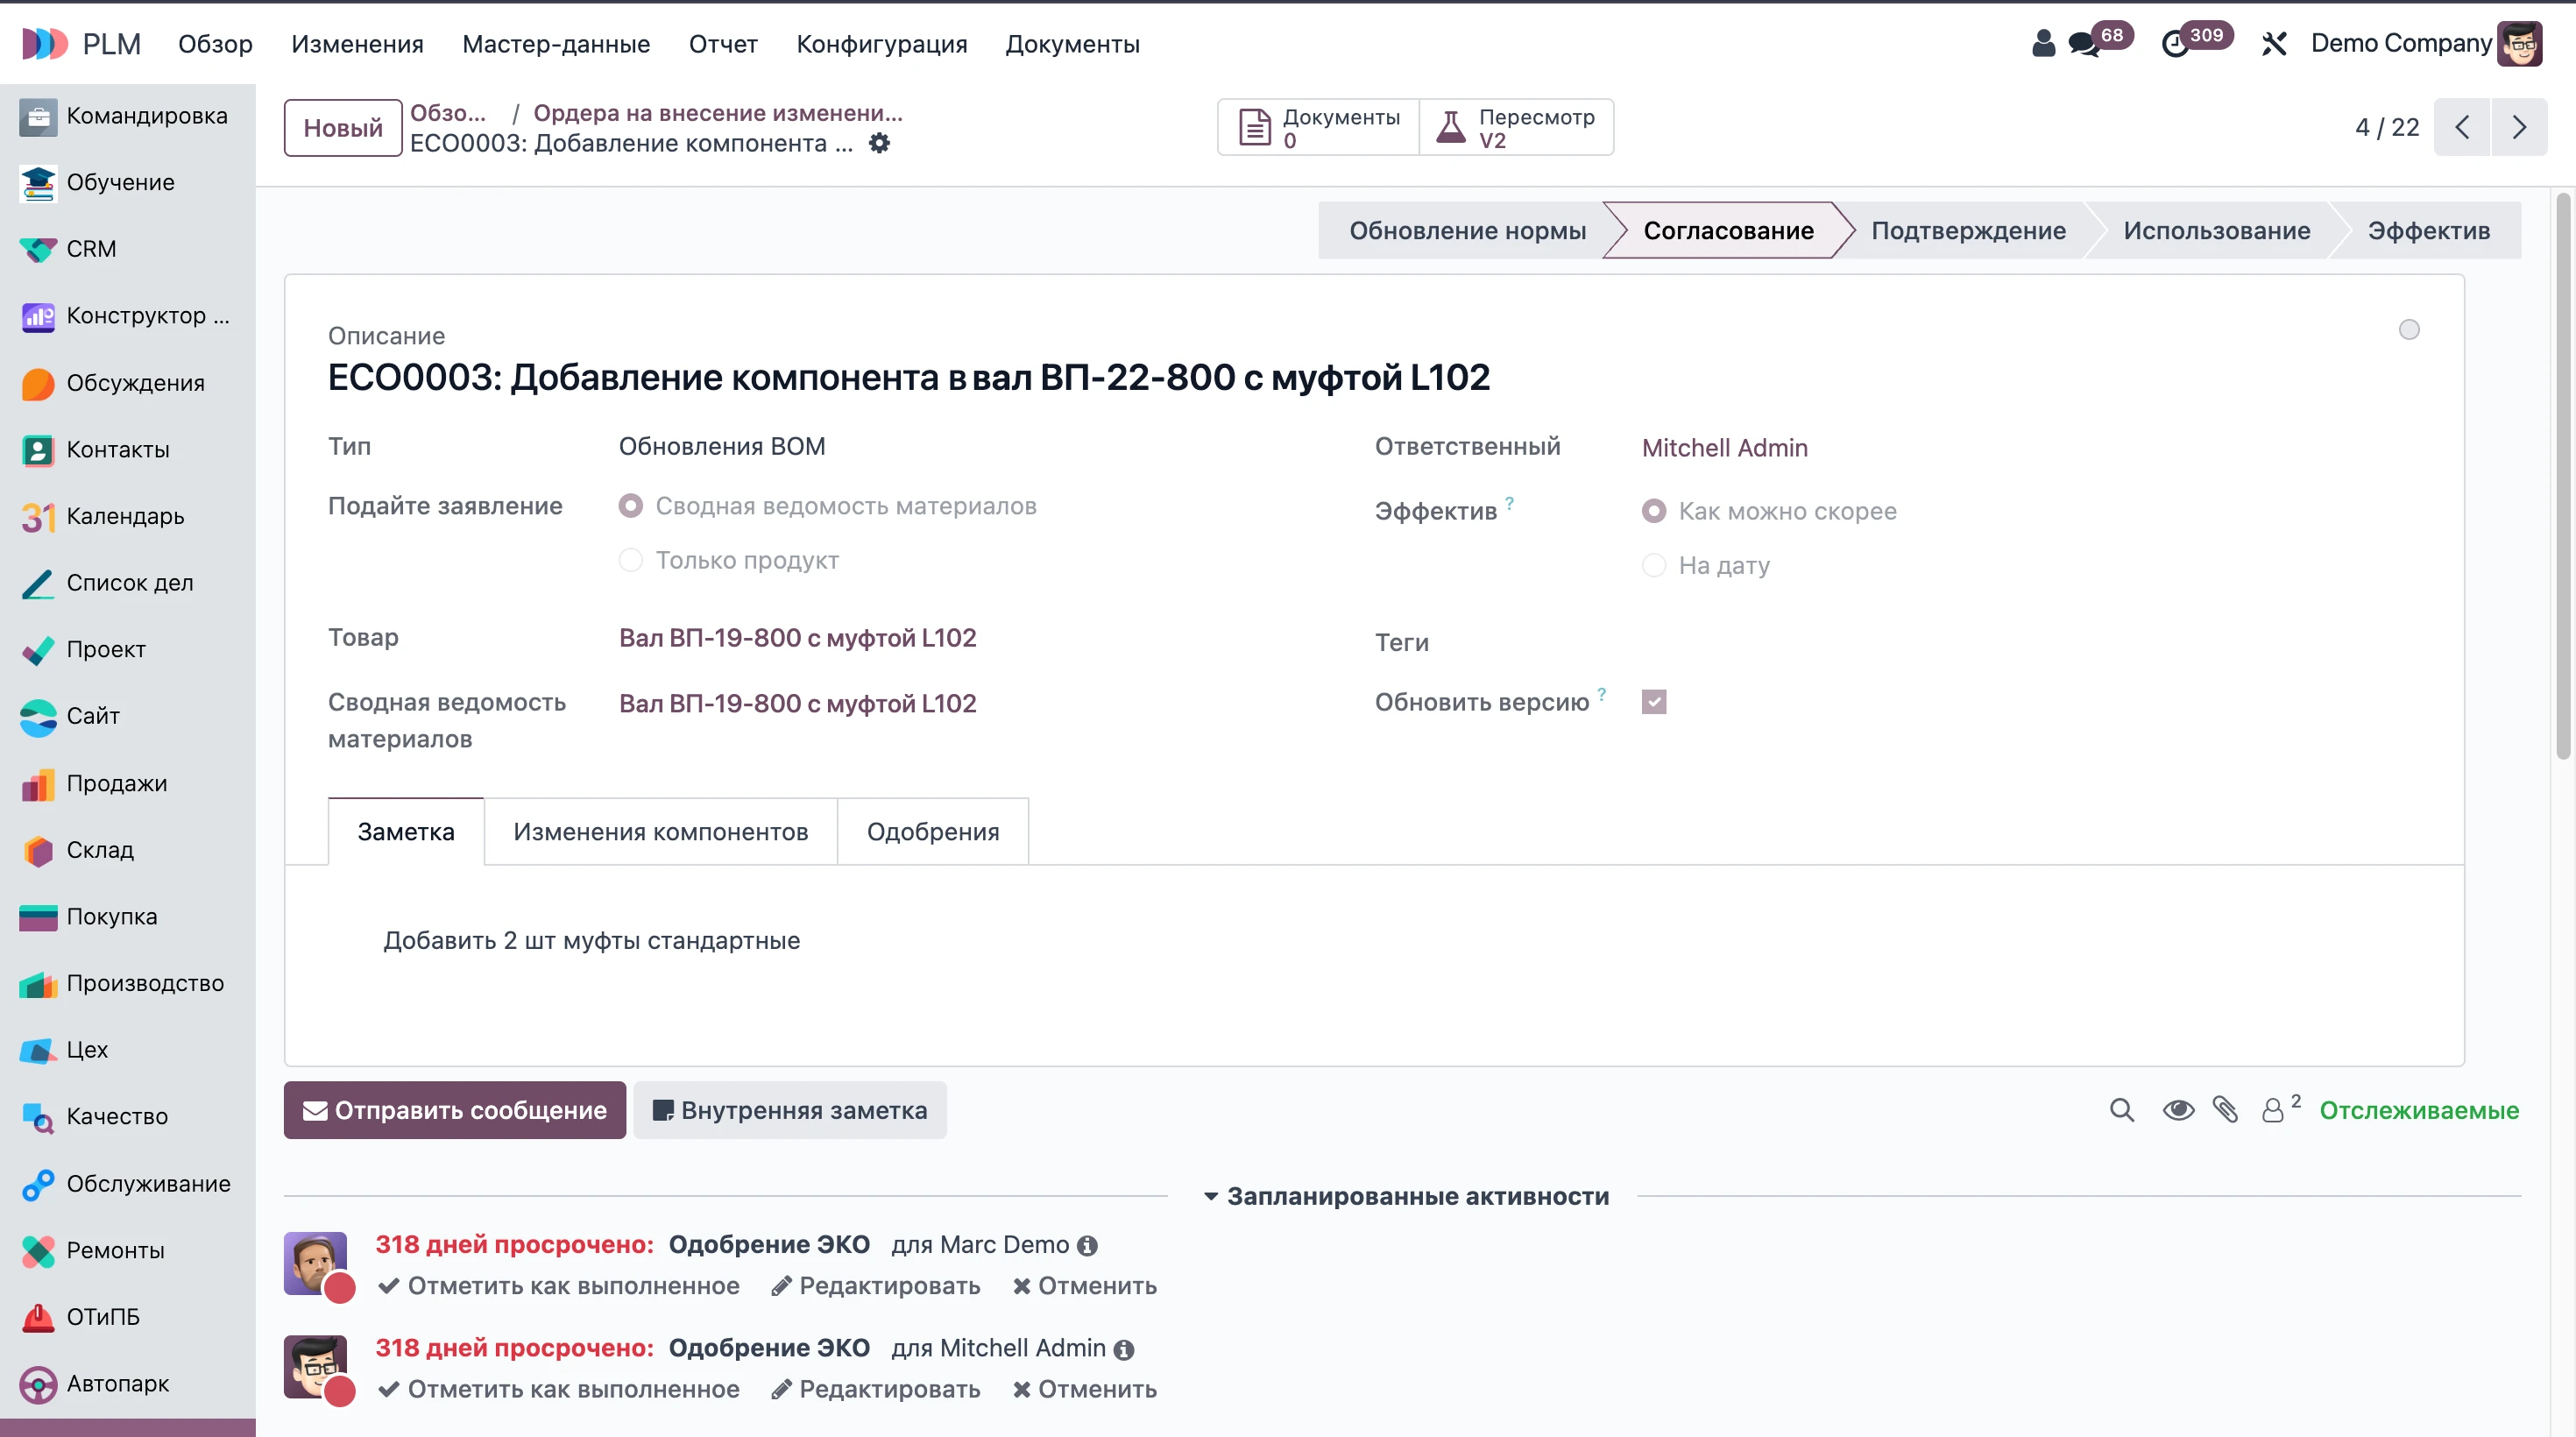Open the Изменения menu
Image resolution: width=2576 pixels, height=1437 pixels.
click(x=357, y=44)
